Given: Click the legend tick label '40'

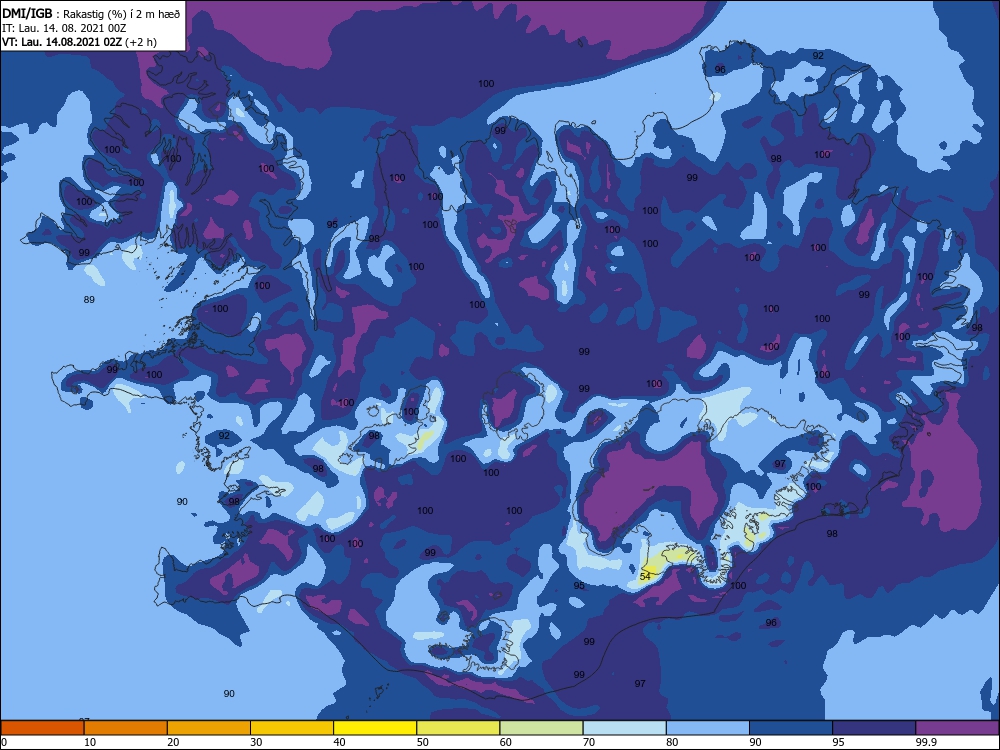Looking at the screenshot, I should tap(339, 742).
